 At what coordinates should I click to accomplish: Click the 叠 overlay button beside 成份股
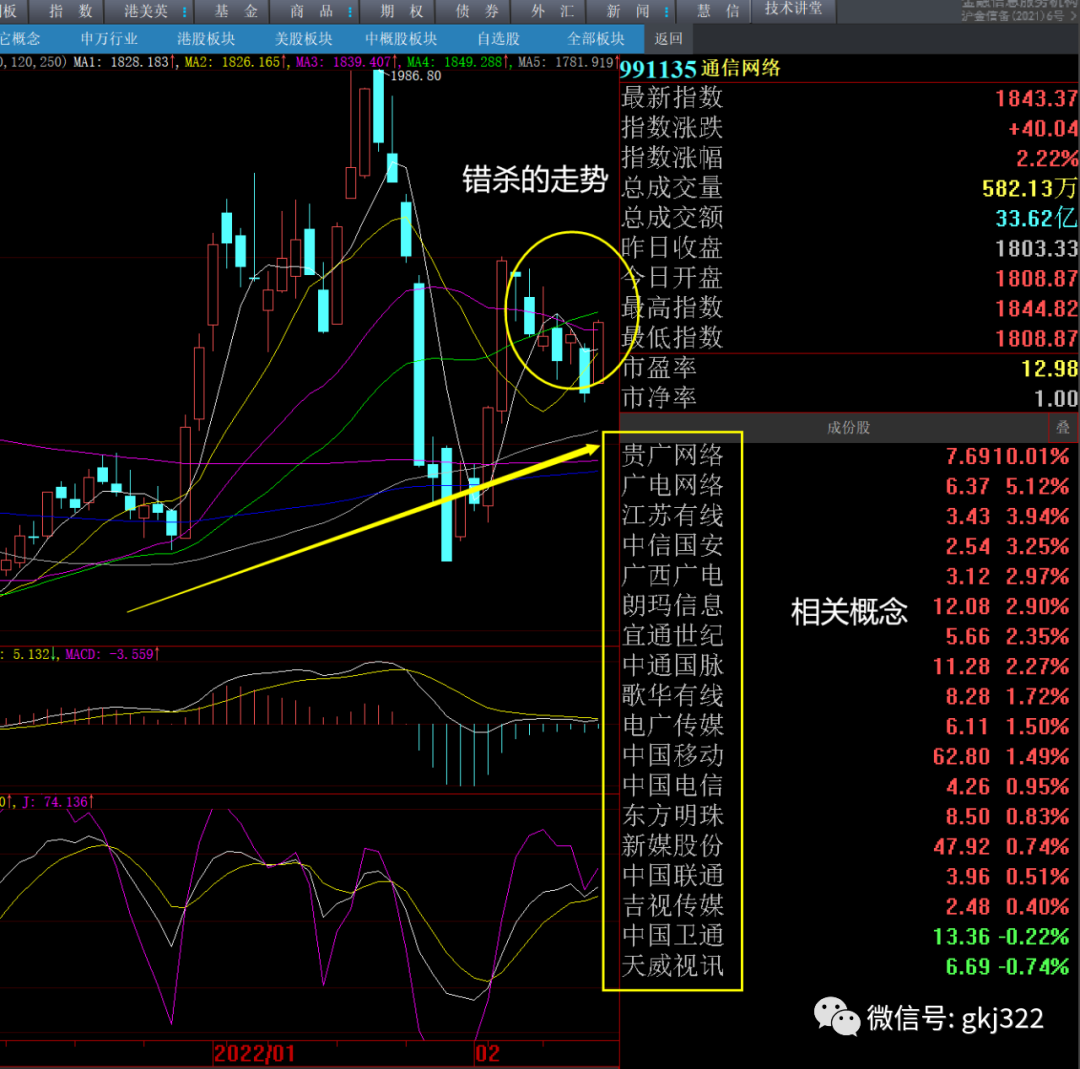(1063, 428)
